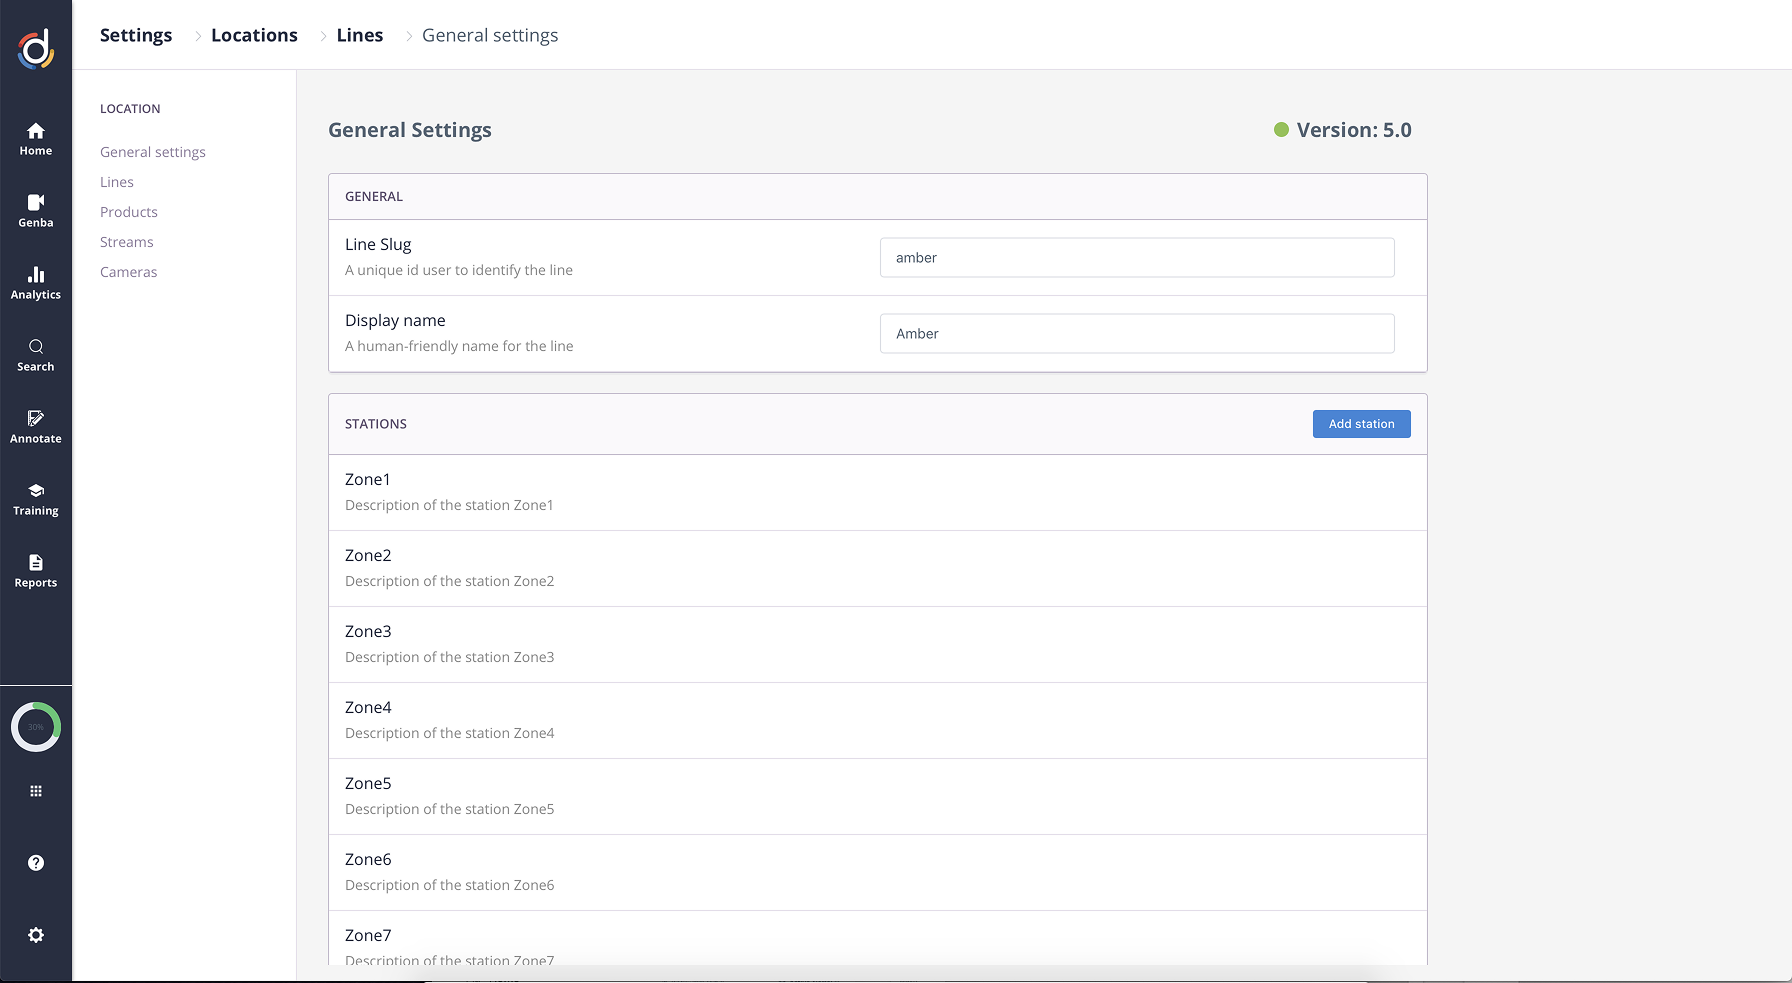Image resolution: width=1792 pixels, height=983 pixels.
Task: Open the Zone6 station row
Action: pyautogui.click(x=878, y=872)
